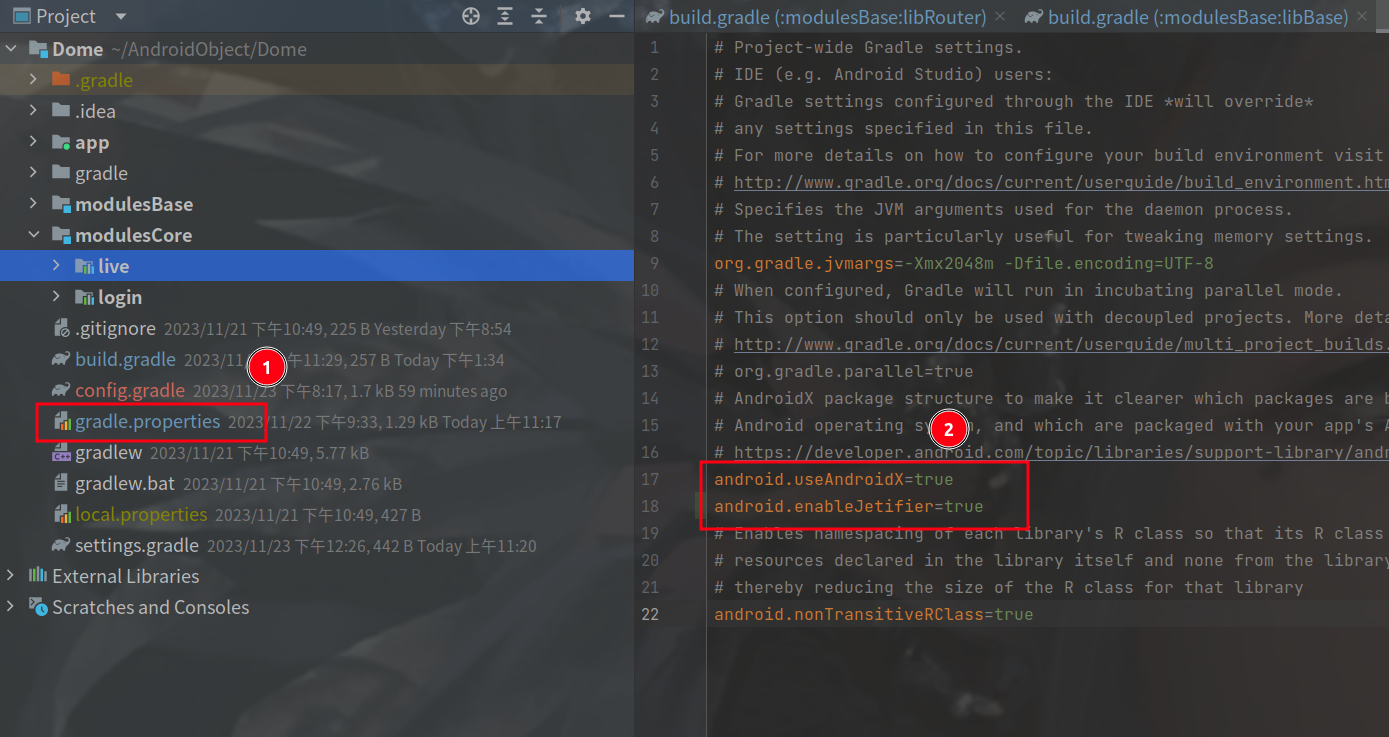Select the login module name

tap(120, 297)
